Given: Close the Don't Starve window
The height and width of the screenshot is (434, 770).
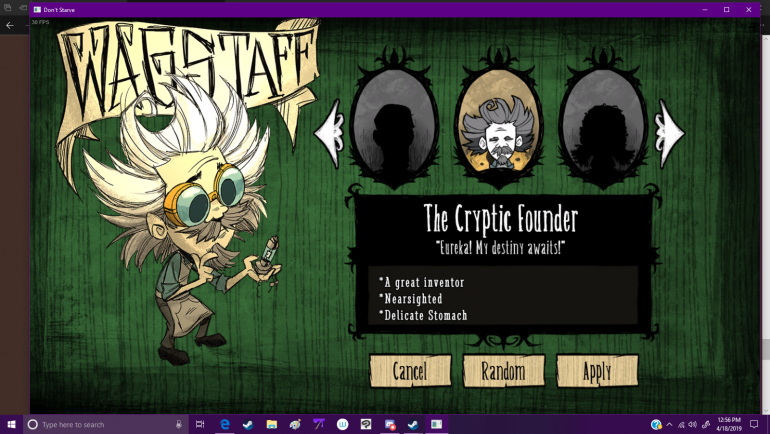Looking at the screenshot, I should coord(749,10).
